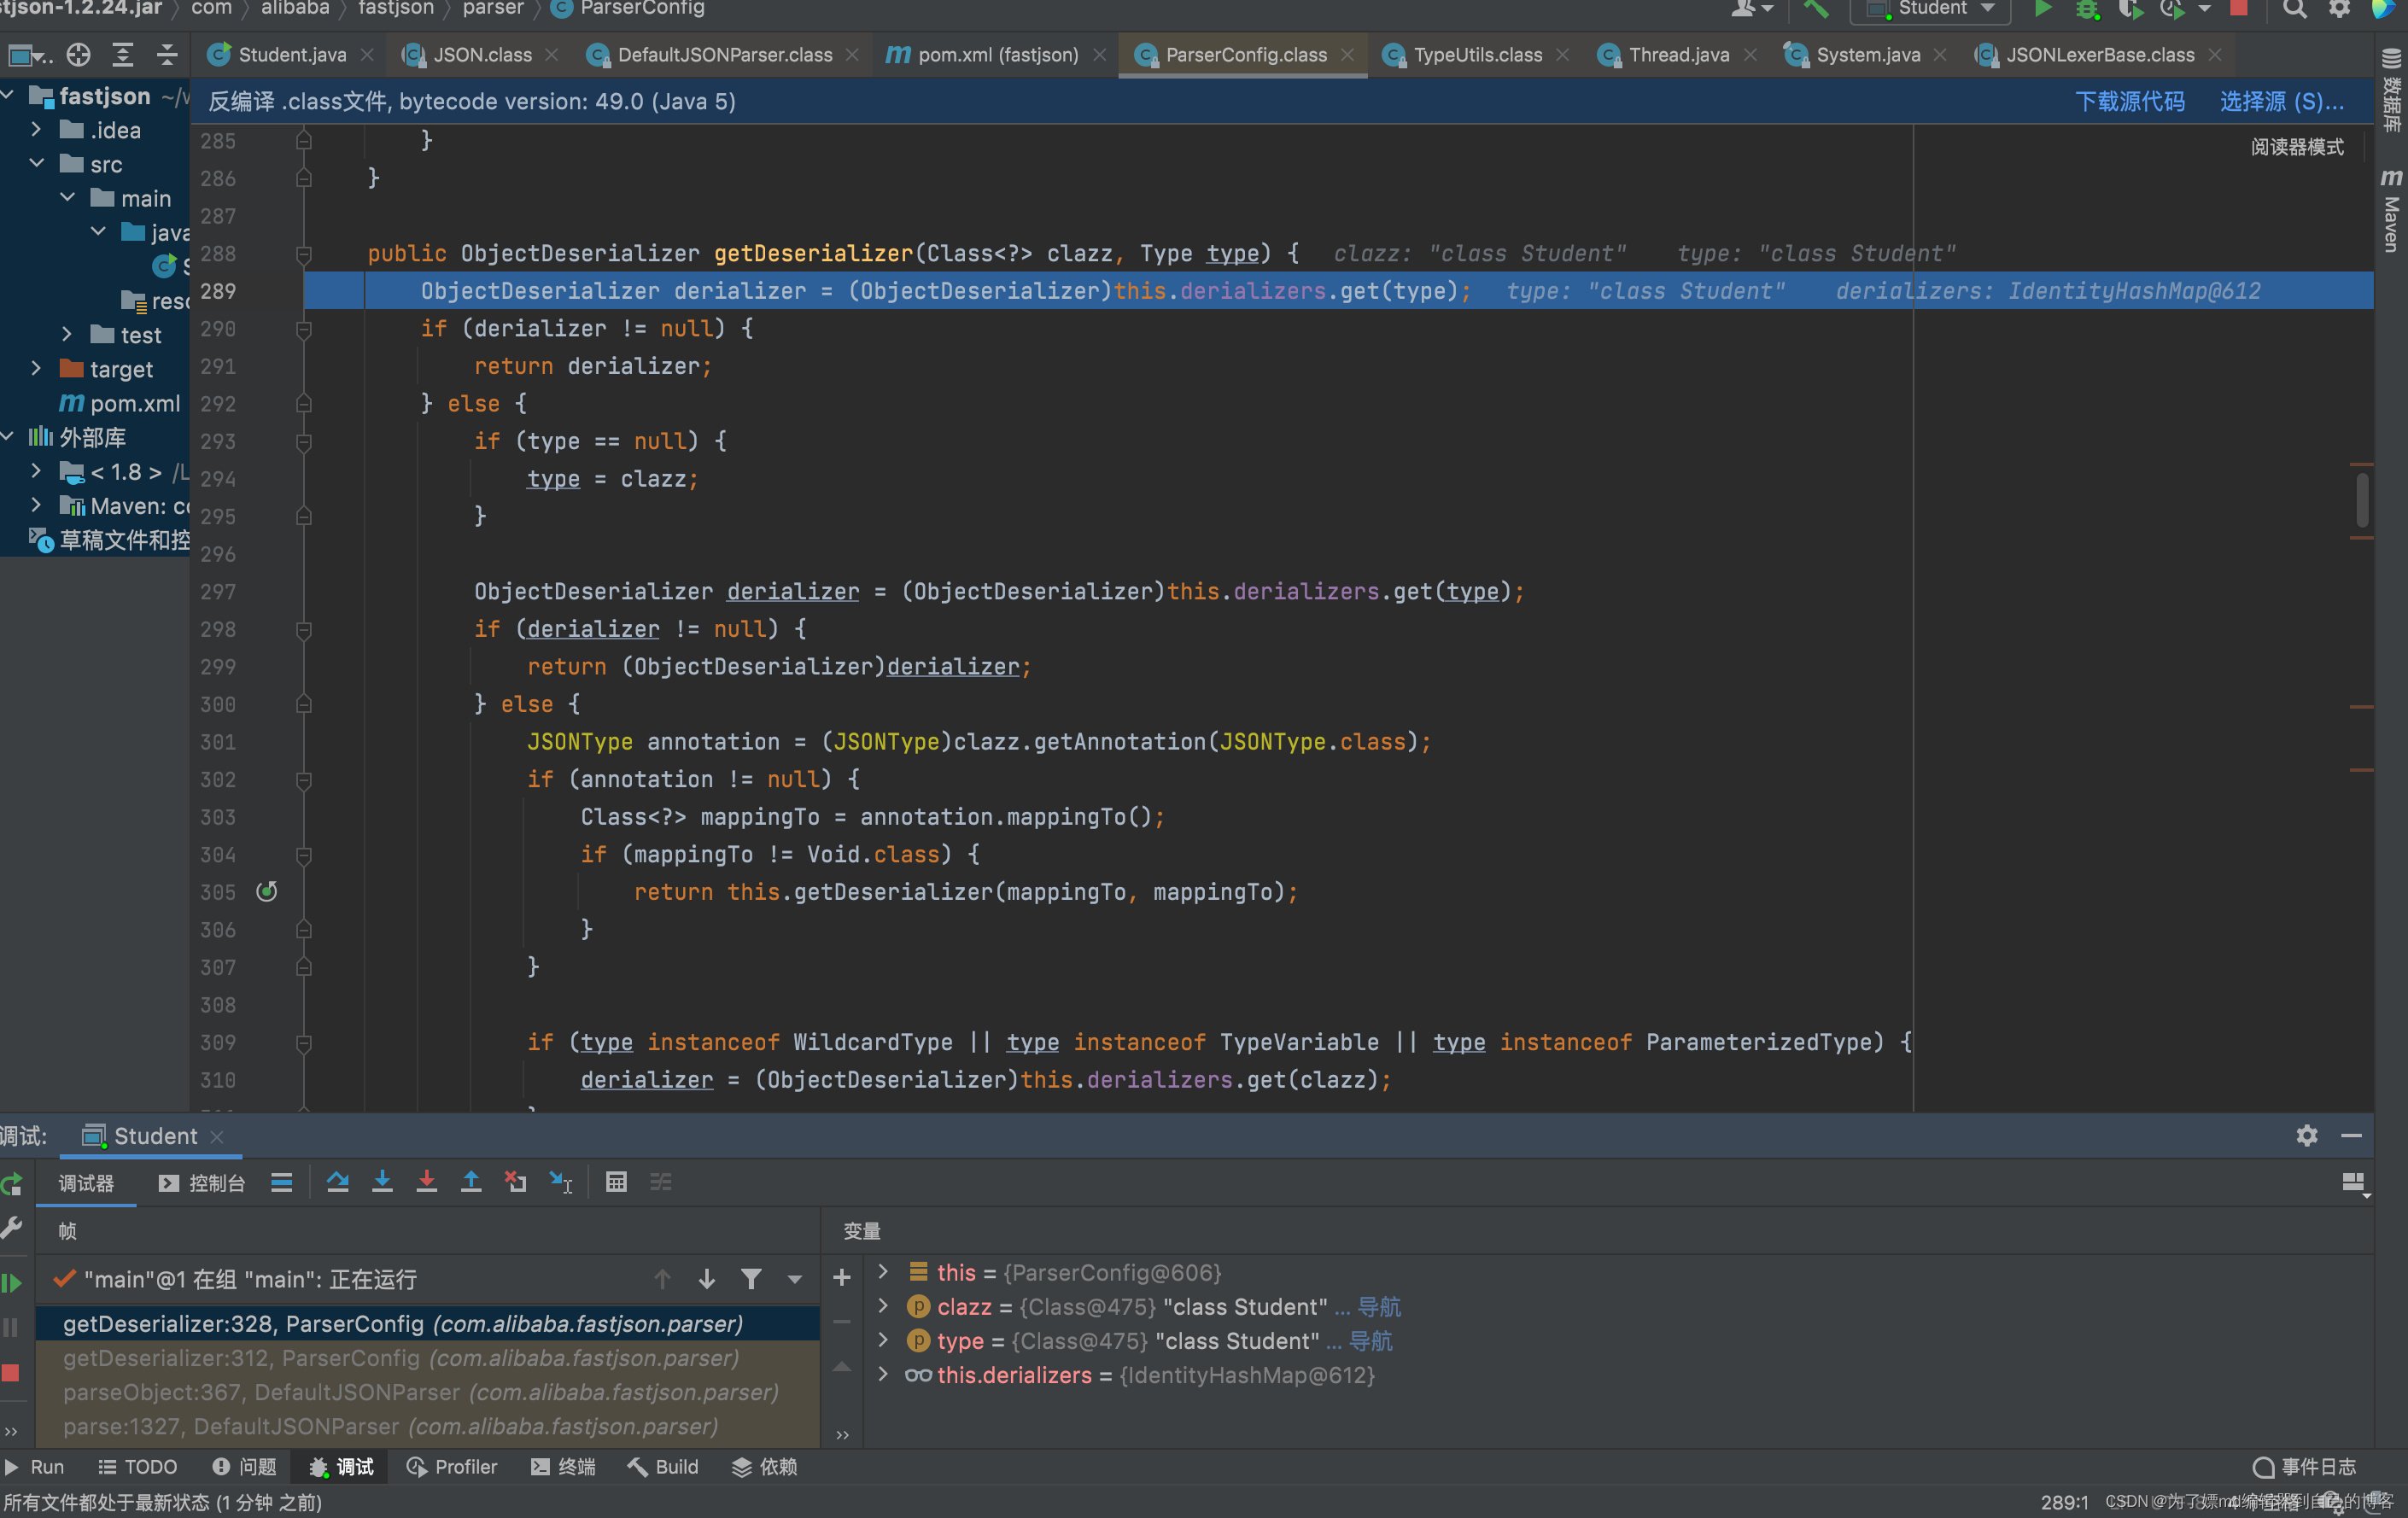Click 下载源代码 link
The height and width of the screenshot is (1518, 2408).
pyautogui.click(x=2130, y=101)
